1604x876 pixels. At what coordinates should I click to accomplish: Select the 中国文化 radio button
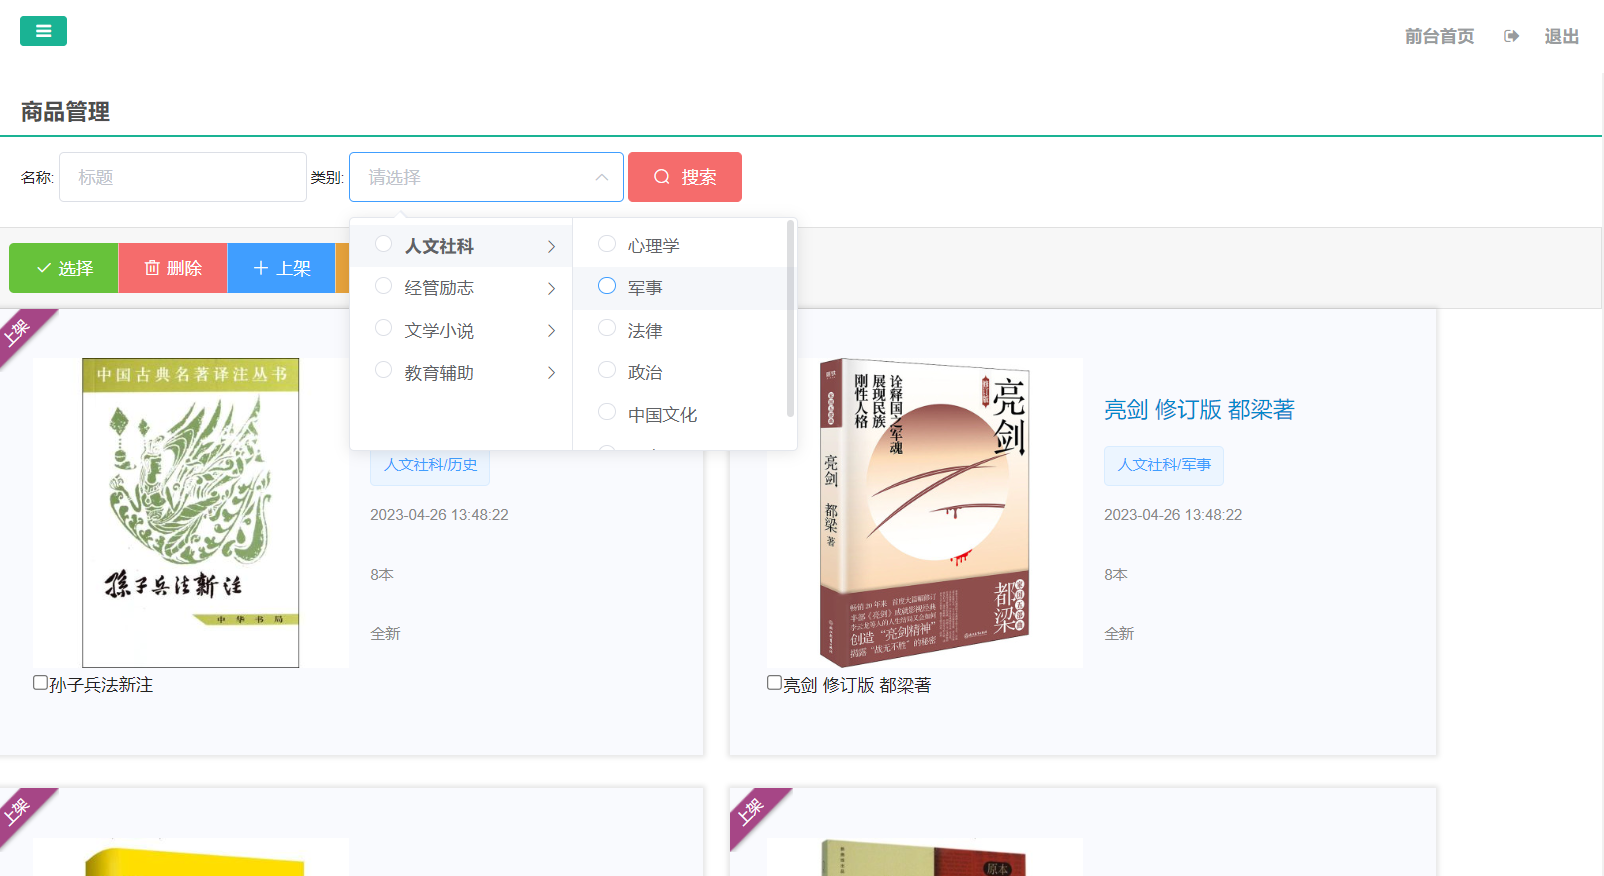click(x=607, y=412)
